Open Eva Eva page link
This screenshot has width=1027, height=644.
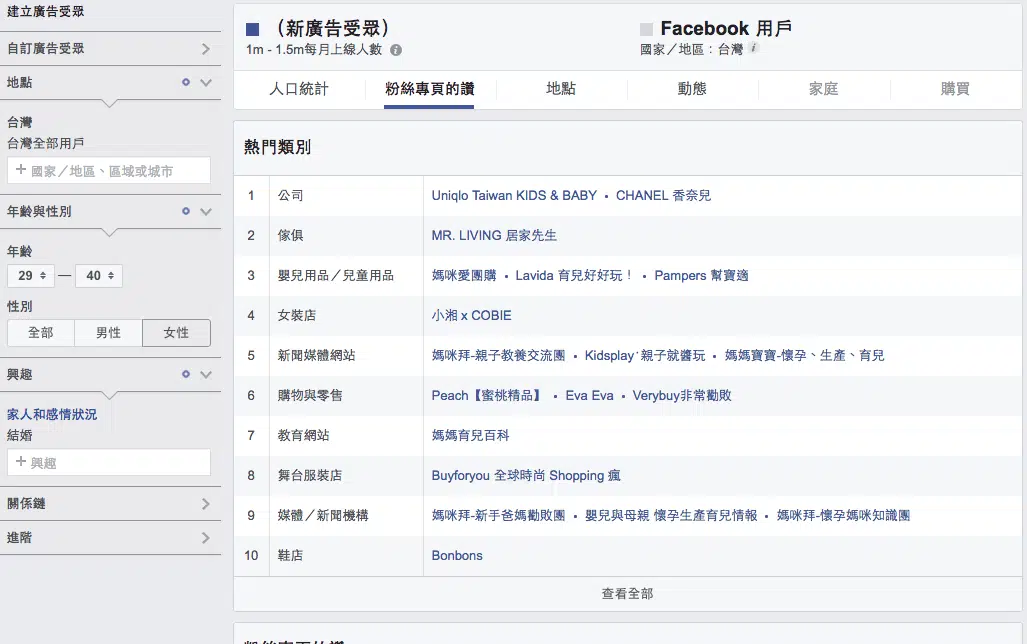click(x=589, y=395)
